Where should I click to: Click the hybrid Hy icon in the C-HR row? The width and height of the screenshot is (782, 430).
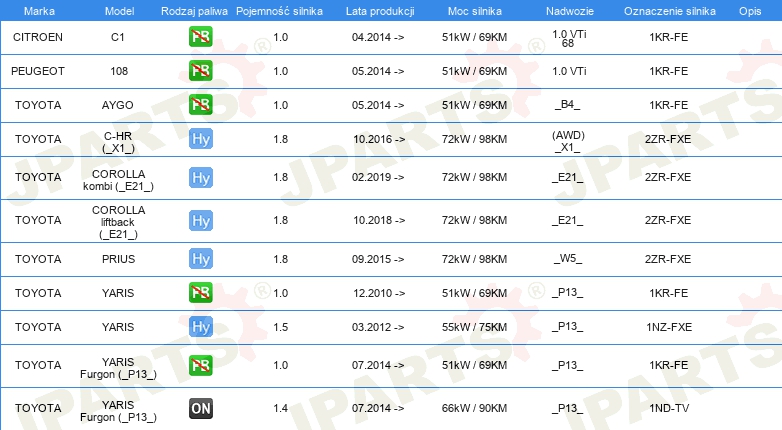[201, 139]
